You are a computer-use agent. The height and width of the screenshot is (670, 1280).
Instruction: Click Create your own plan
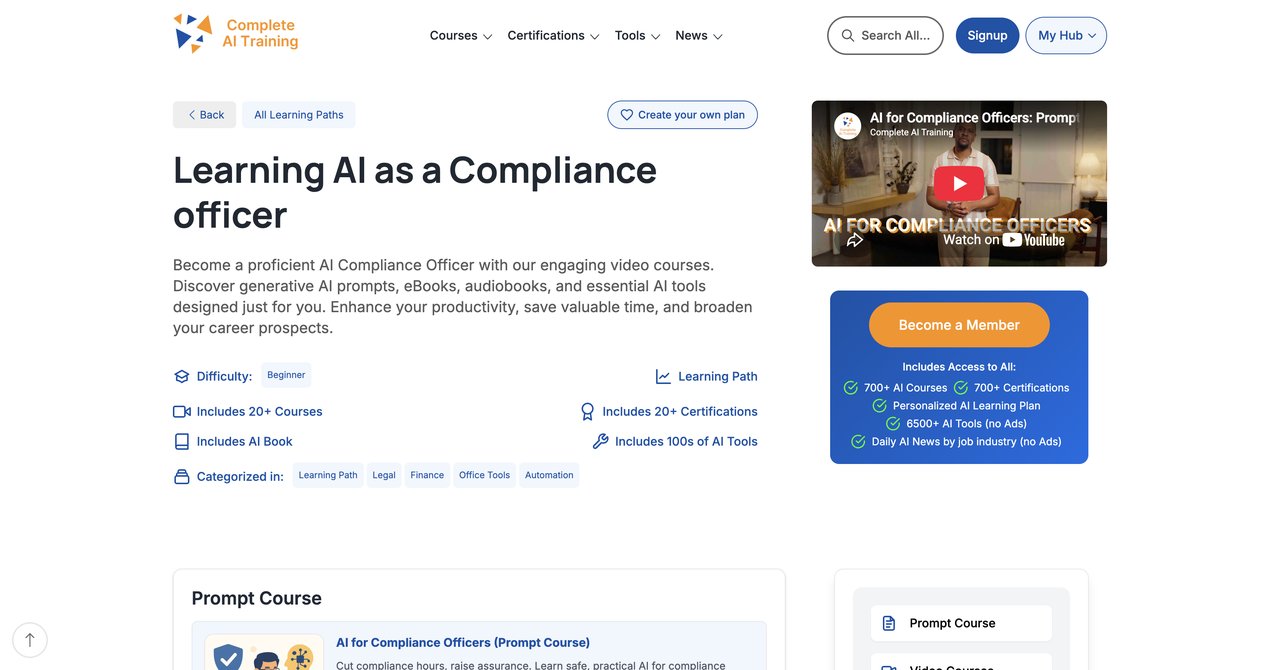683,115
